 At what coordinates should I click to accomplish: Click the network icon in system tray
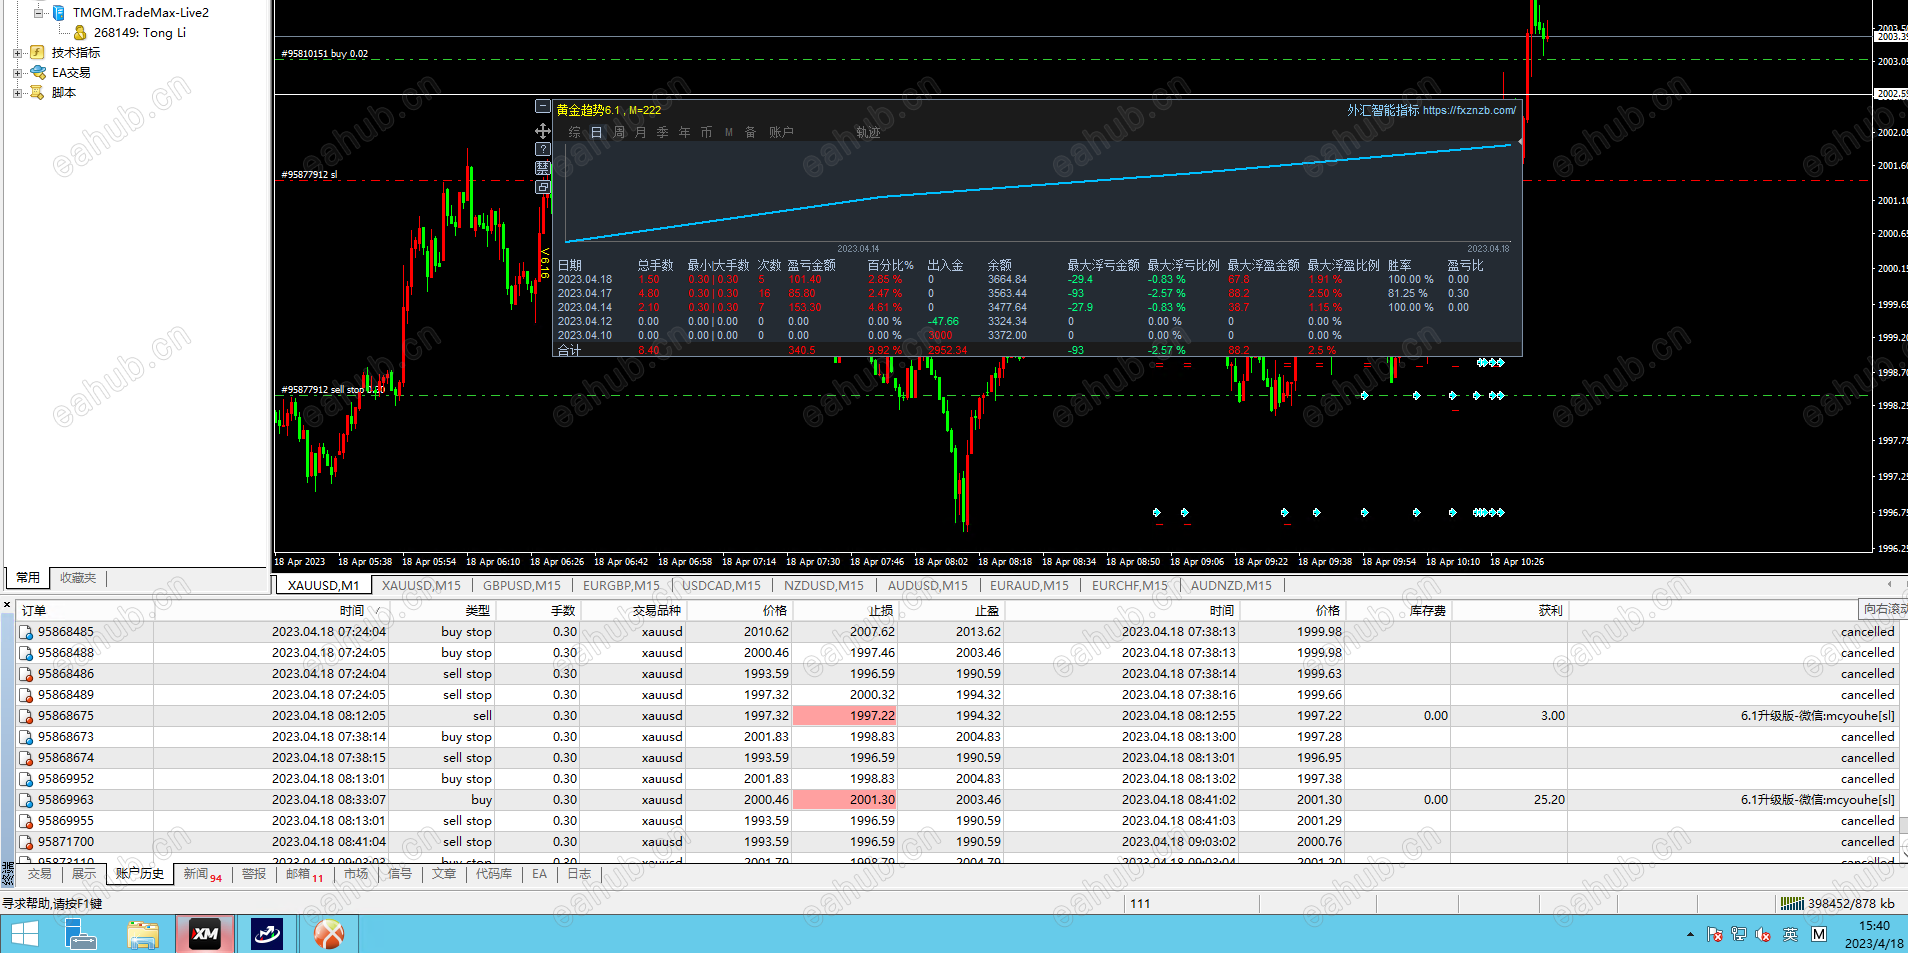coord(1739,935)
